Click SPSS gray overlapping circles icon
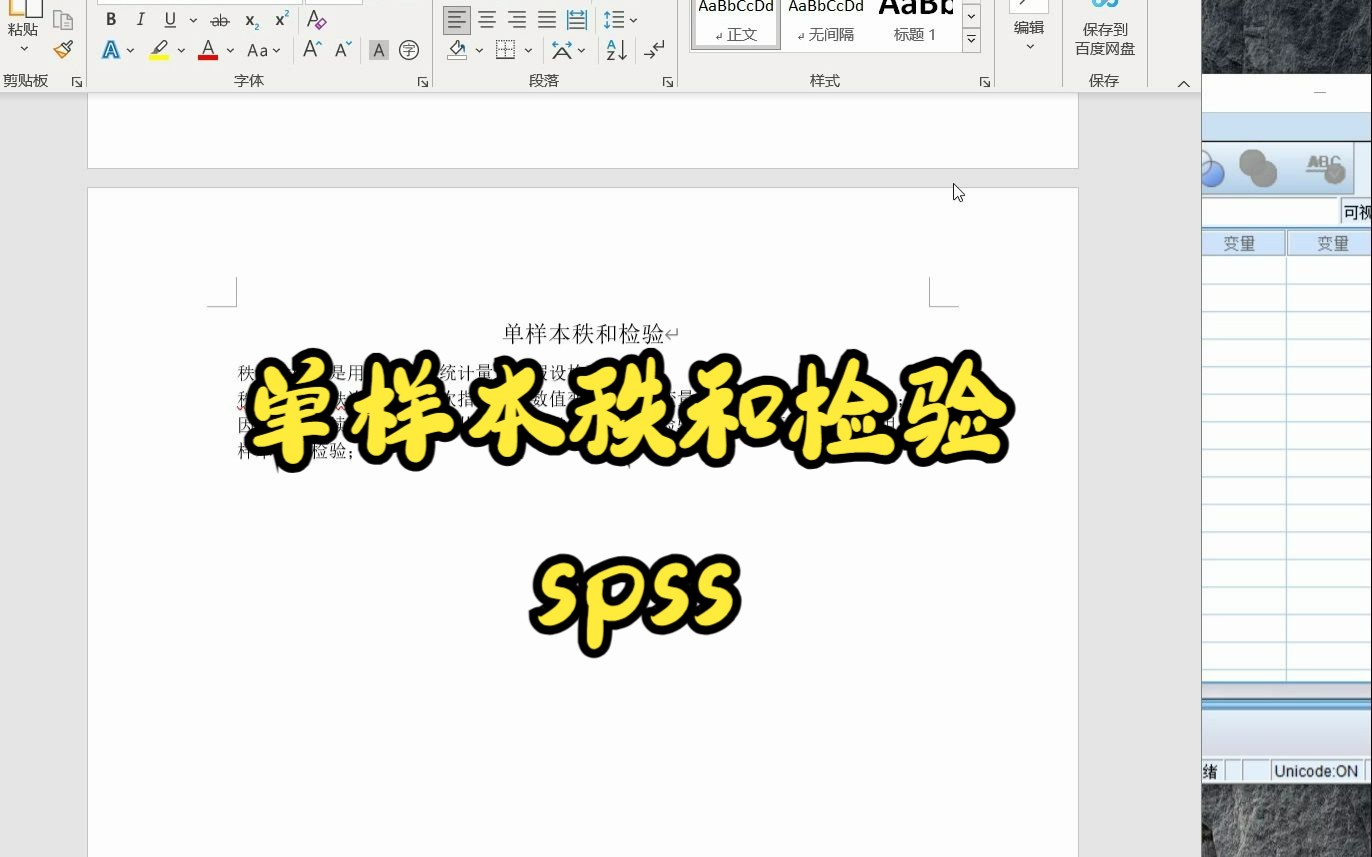 coord(1257,168)
